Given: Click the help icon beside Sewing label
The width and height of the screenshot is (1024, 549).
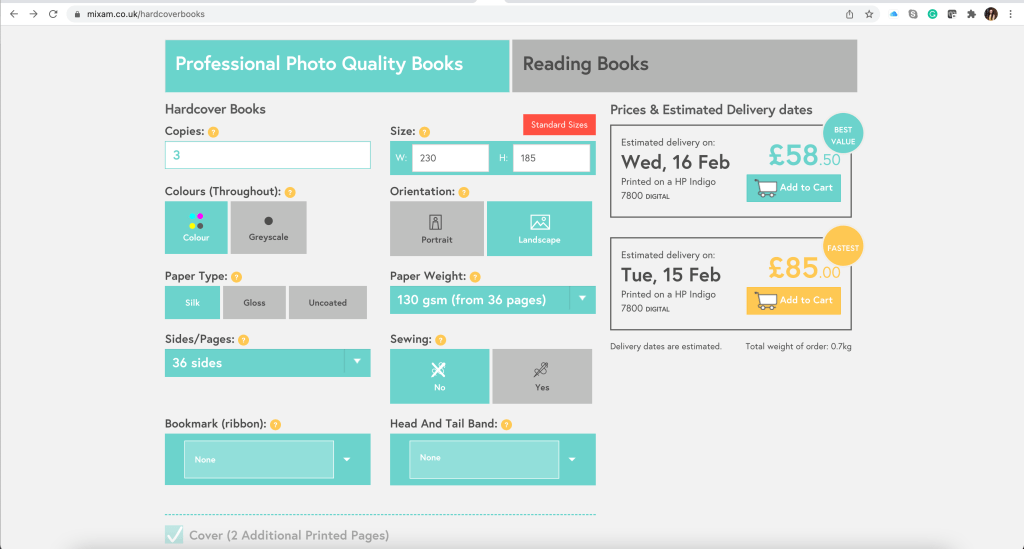Looking at the screenshot, I should click(x=441, y=340).
